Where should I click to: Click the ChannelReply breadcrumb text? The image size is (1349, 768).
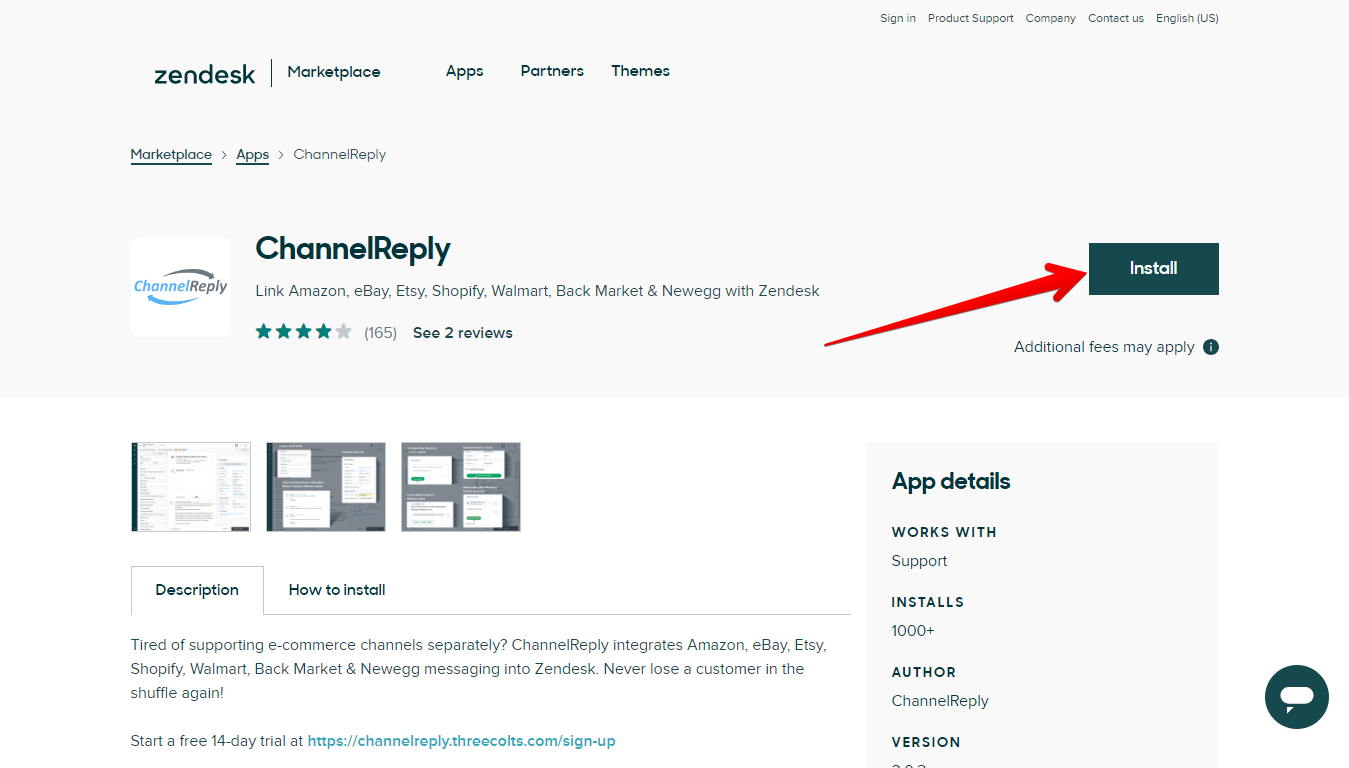(339, 155)
